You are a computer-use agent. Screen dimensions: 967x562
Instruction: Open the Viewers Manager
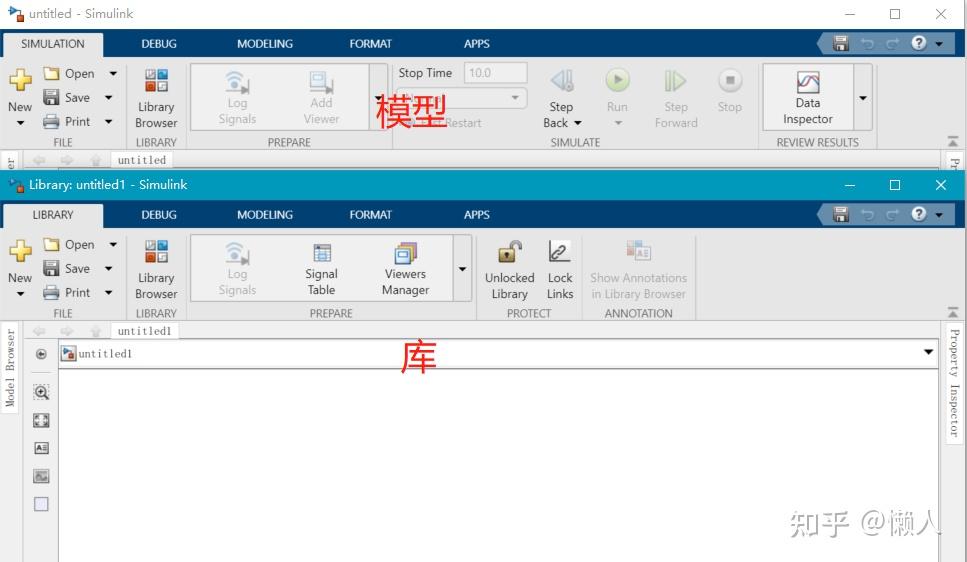(405, 269)
